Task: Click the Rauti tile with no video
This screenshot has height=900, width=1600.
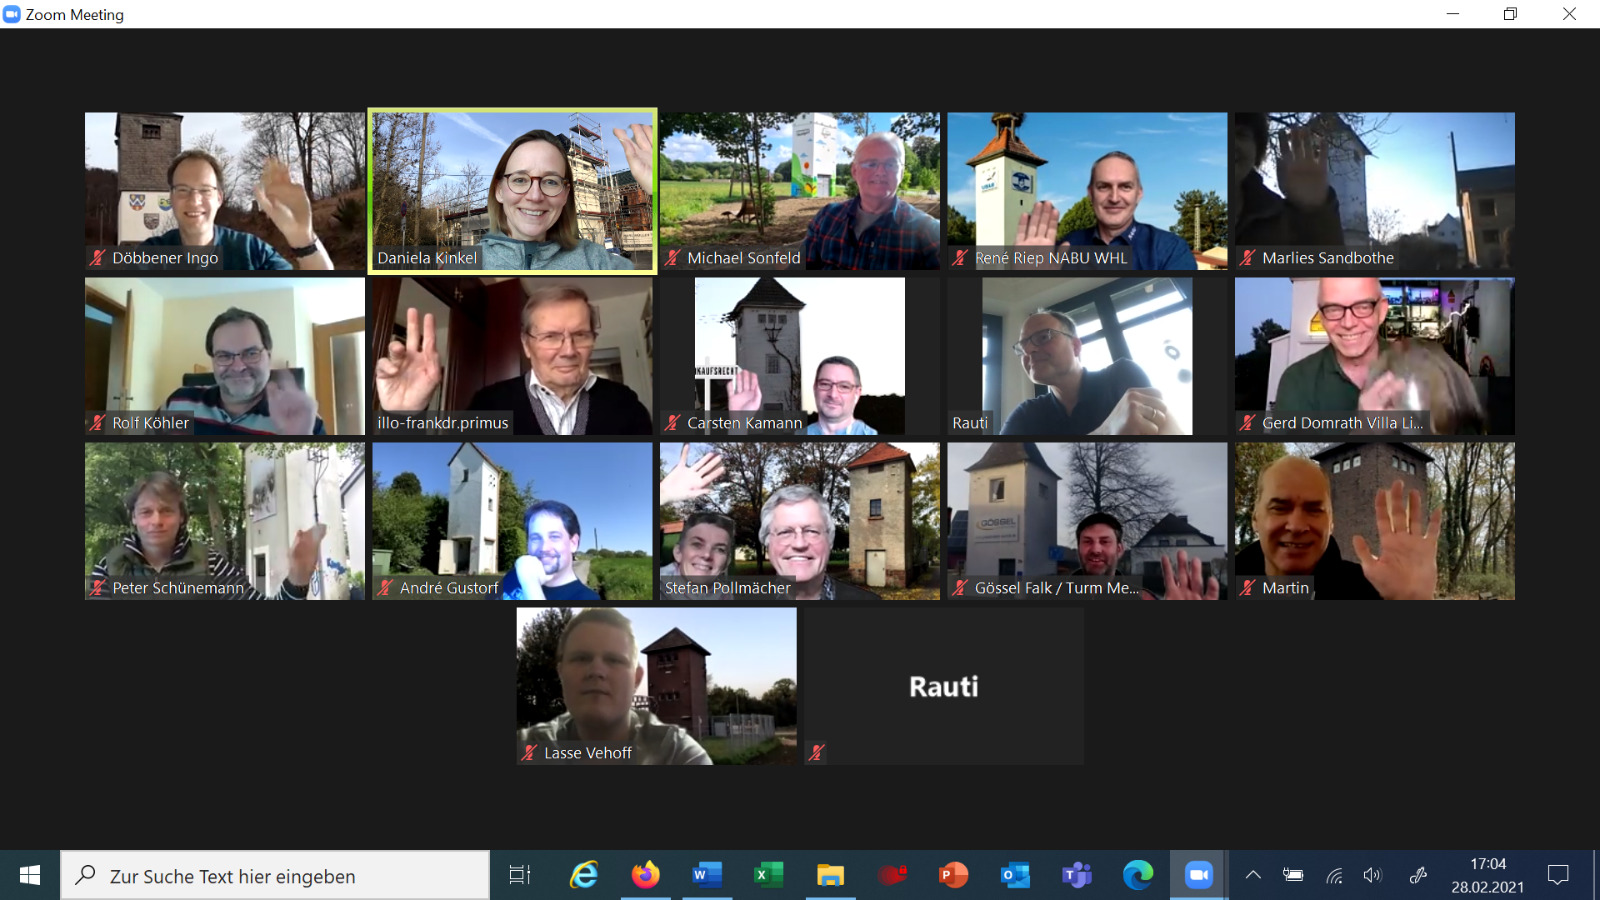Action: (943, 686)
